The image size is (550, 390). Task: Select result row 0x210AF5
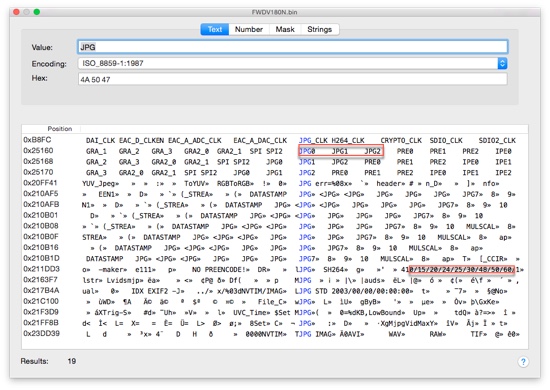click(275, 194)
